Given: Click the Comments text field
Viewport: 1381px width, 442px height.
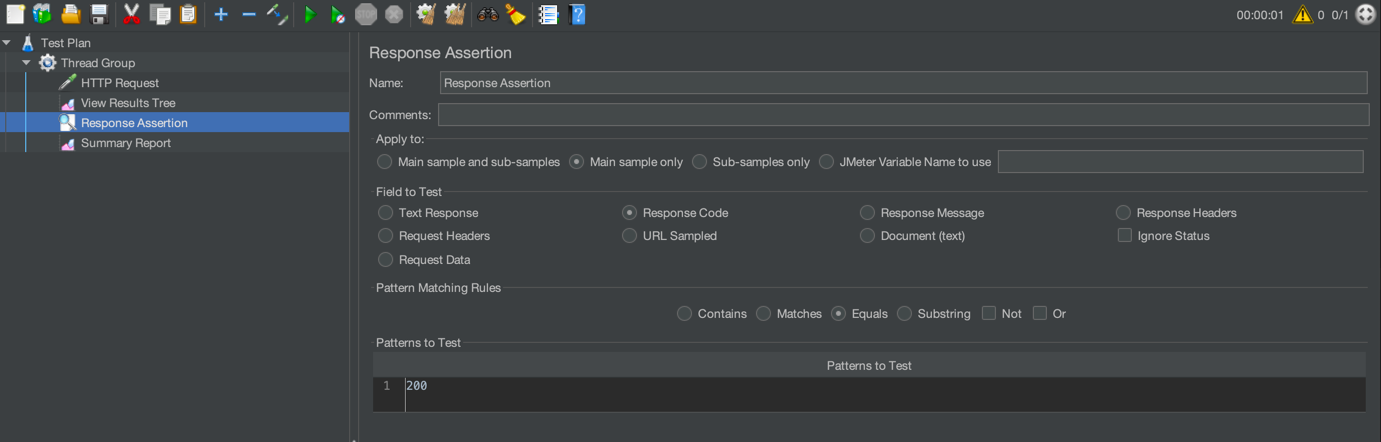Looking at the screenshot, I should point(903,115).
